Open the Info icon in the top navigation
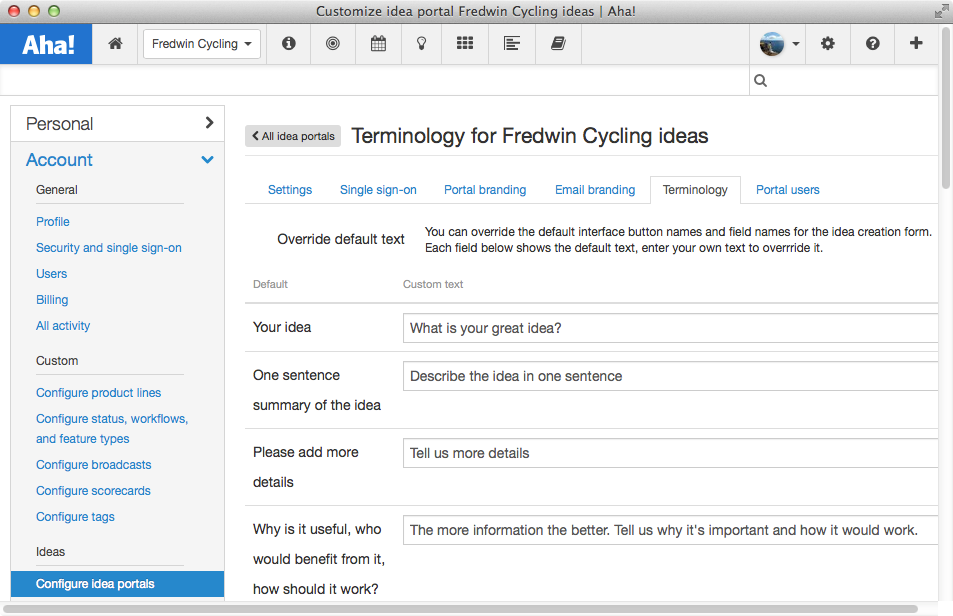Screen dimensions: 953x616 288,44
